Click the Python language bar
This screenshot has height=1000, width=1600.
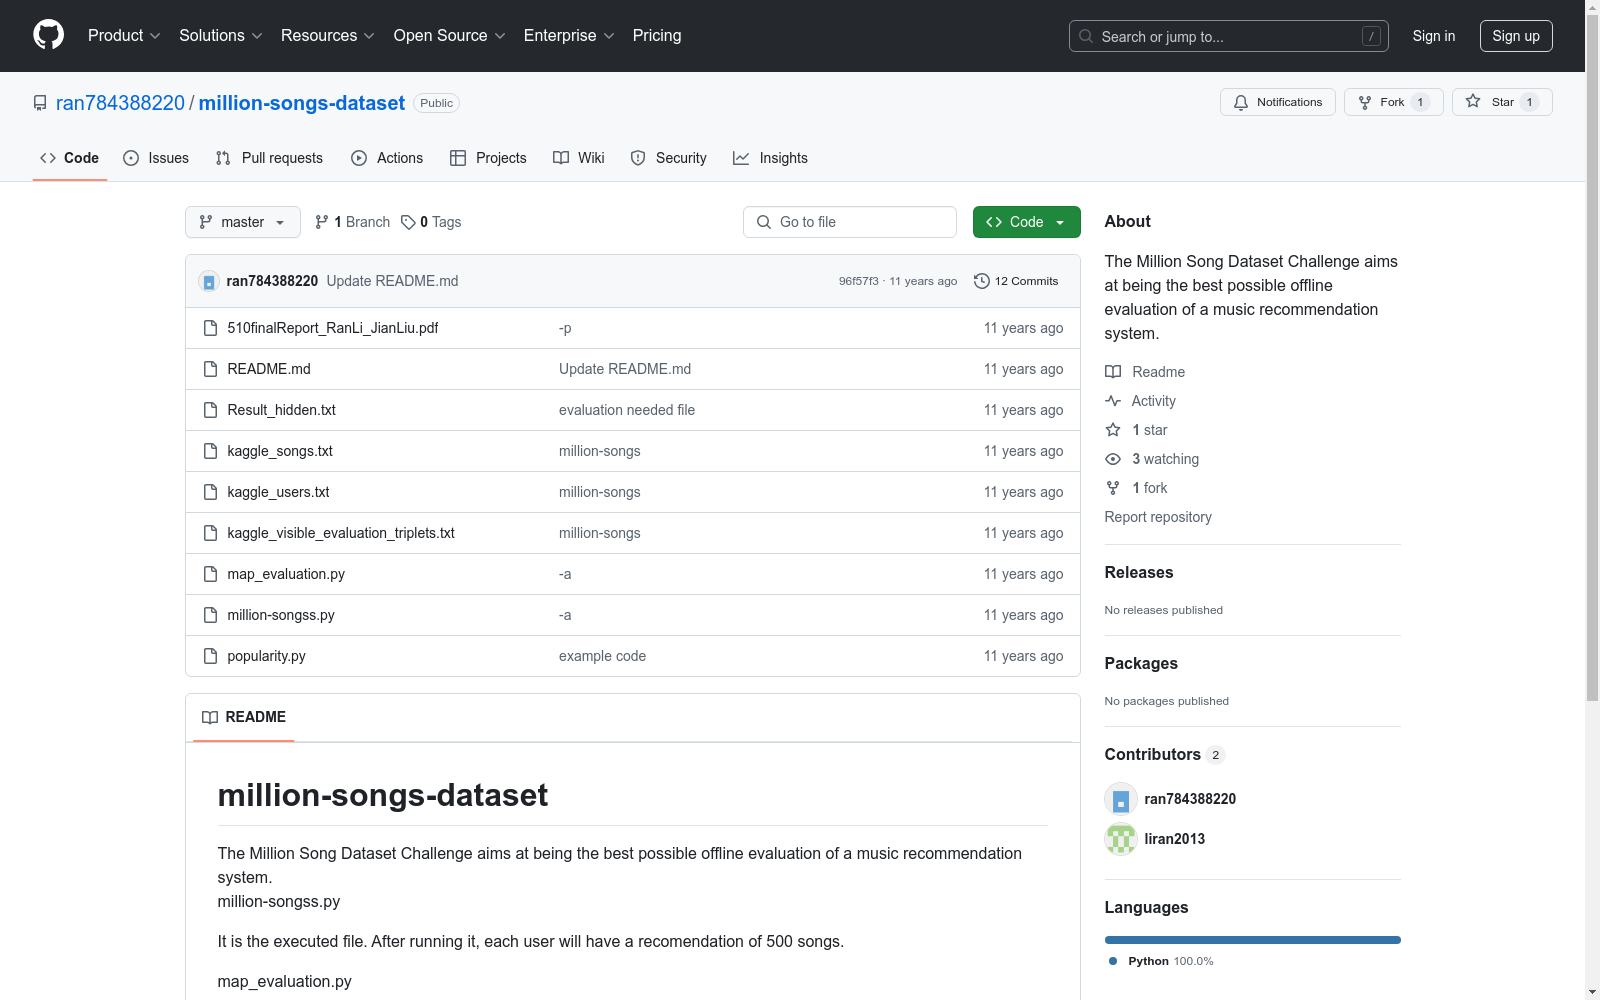coord(1253,940)
